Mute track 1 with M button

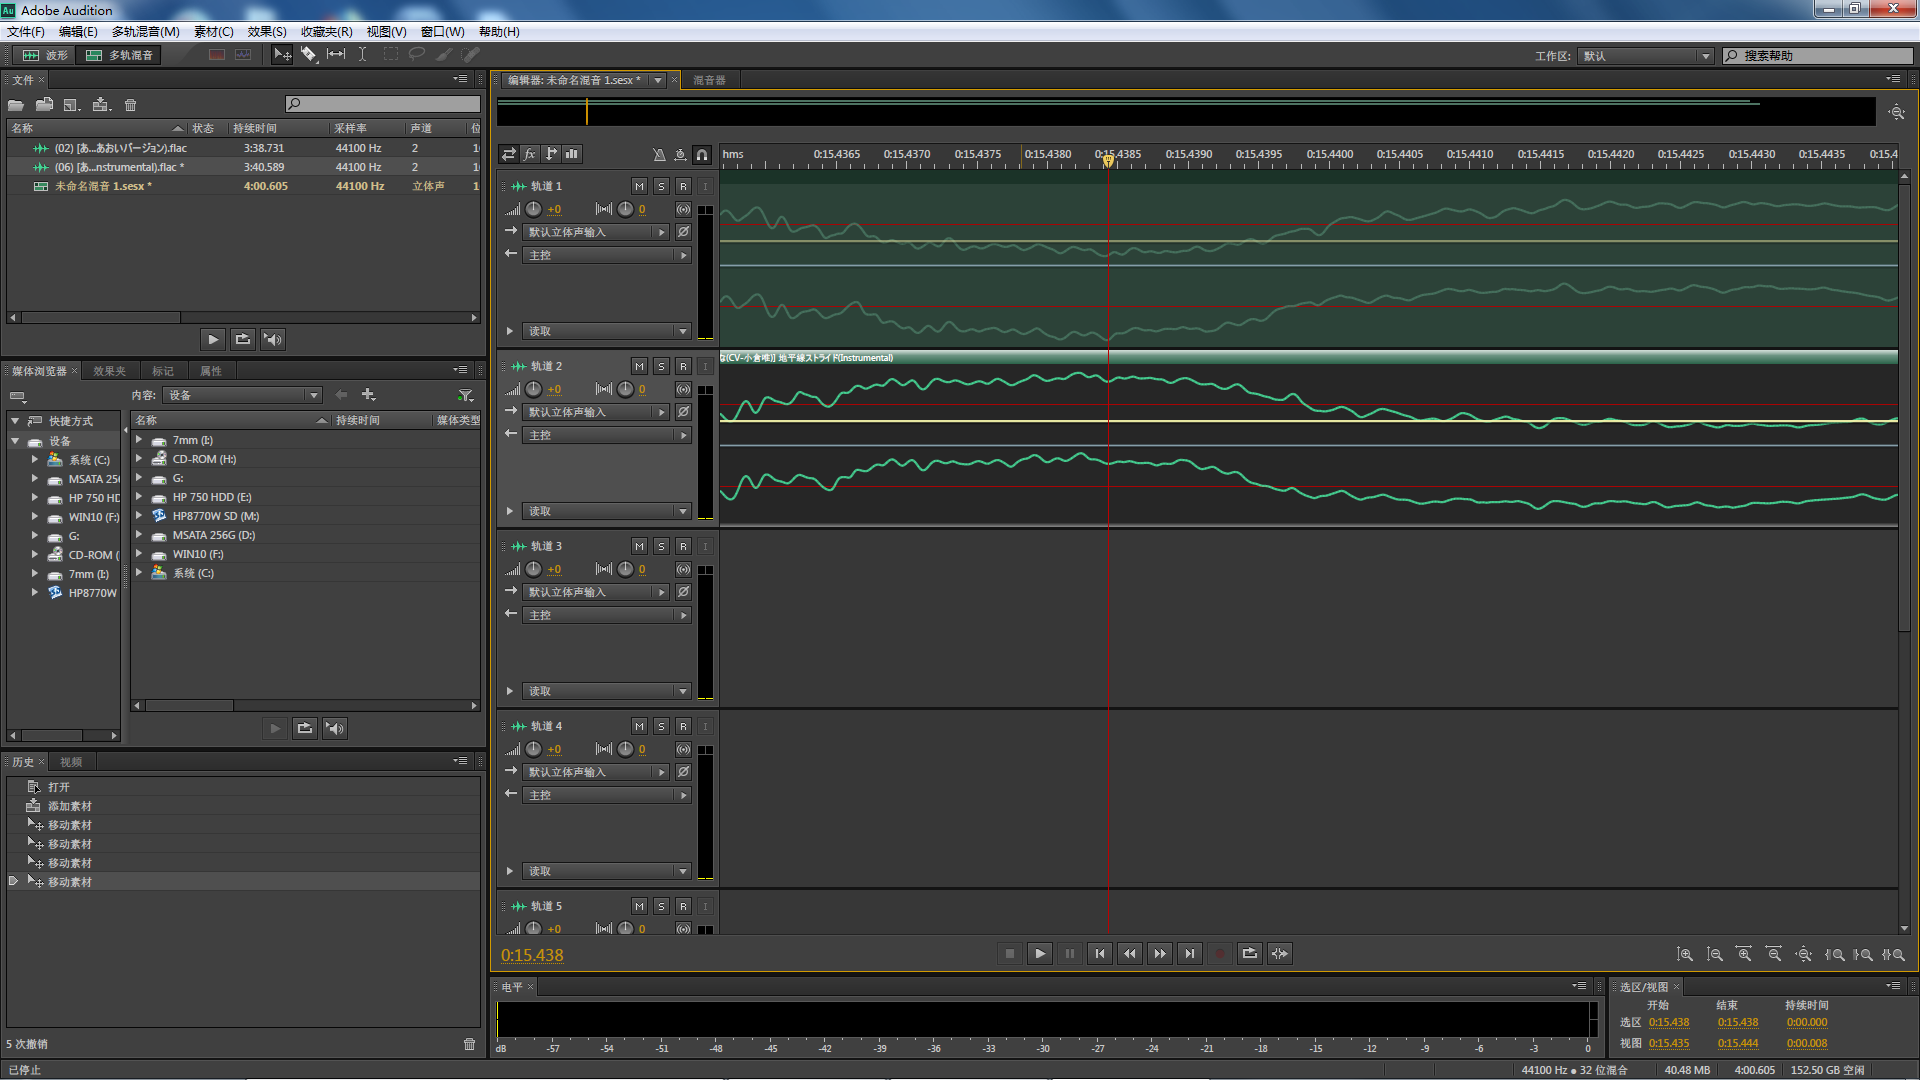639,186
